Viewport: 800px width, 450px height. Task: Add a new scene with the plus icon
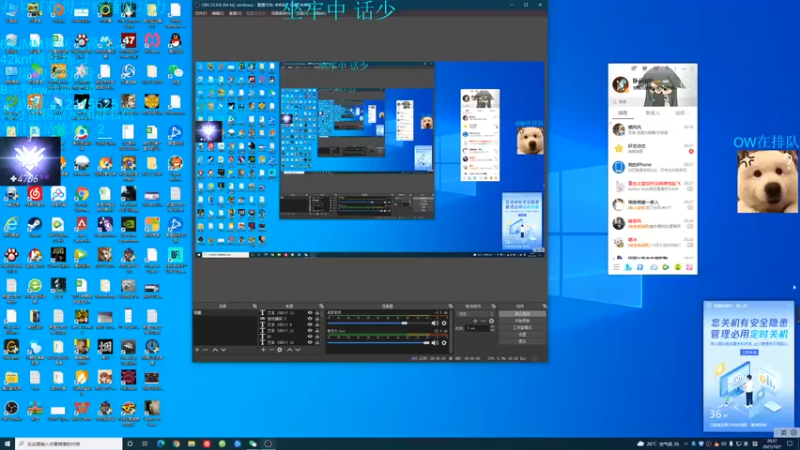point(197,349)
